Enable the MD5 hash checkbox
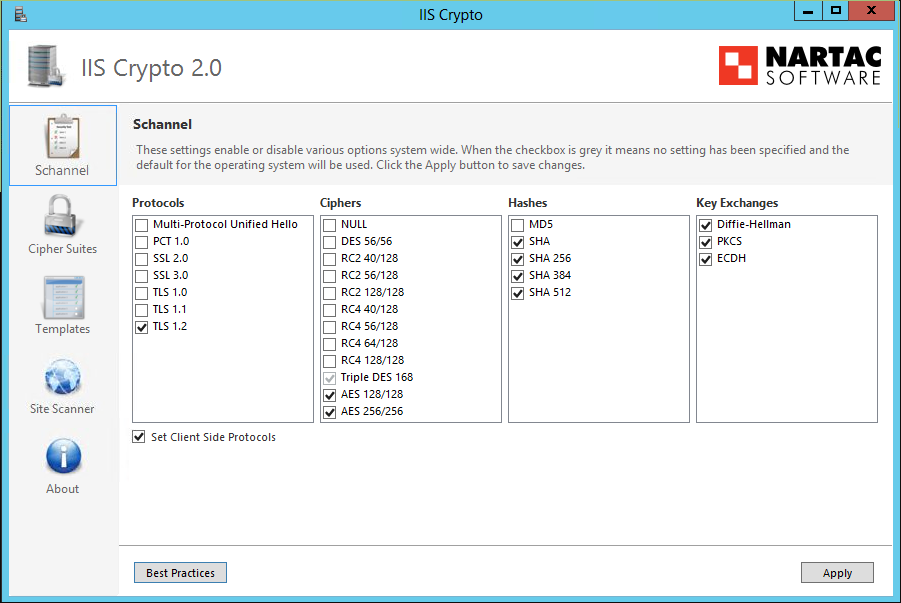The height and width of the screenshot is (603, 901). [x=518, y=225]
